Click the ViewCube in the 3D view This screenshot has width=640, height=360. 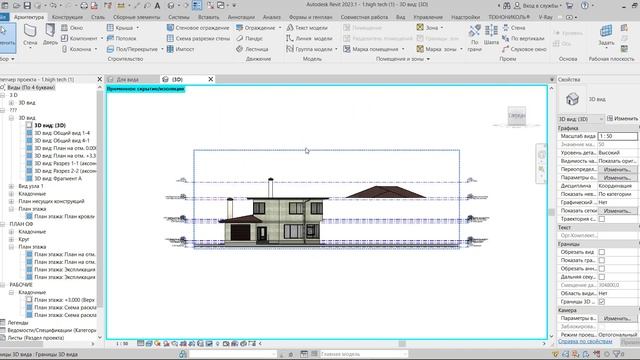point(516,116)
